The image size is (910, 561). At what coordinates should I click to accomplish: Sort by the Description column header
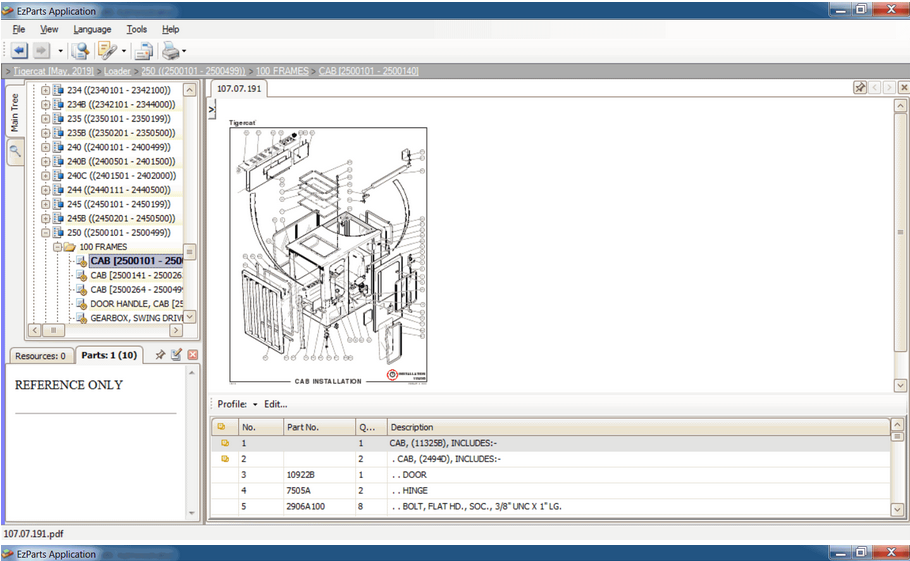click(x=638, y=427)
